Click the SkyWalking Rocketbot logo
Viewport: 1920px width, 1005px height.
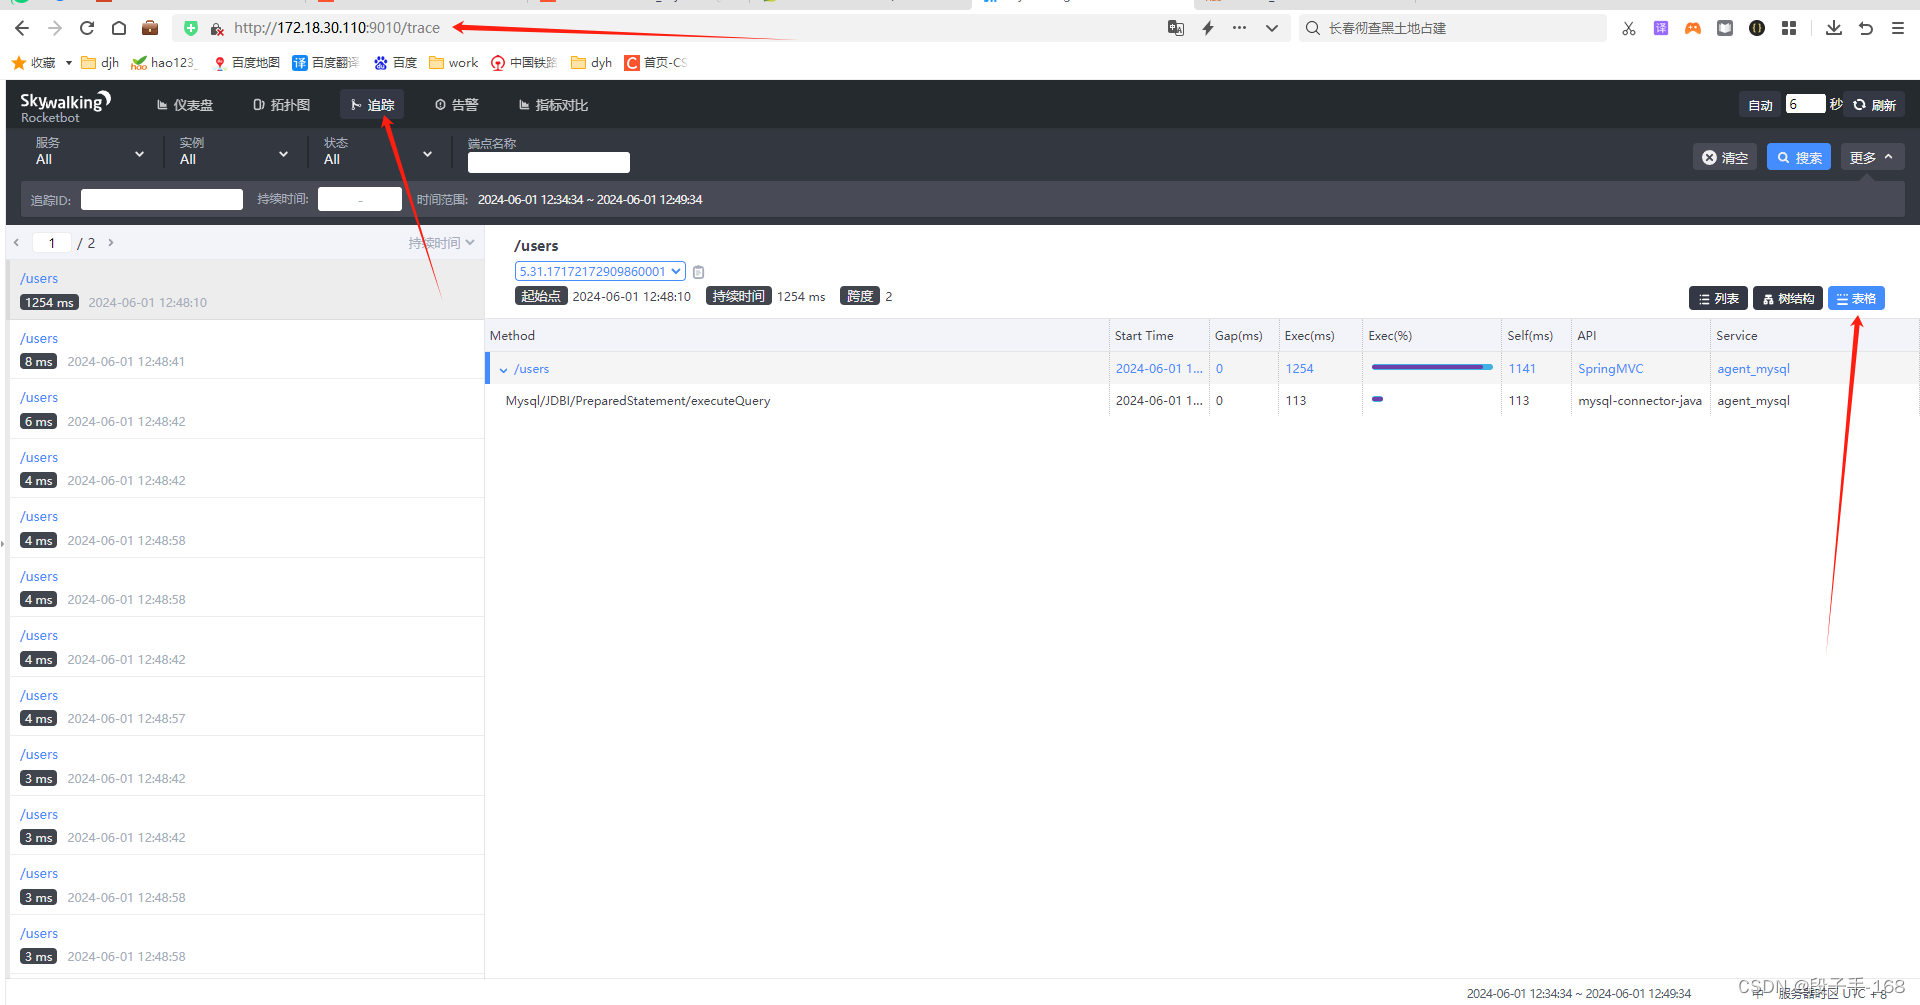[x=65, y=106]
